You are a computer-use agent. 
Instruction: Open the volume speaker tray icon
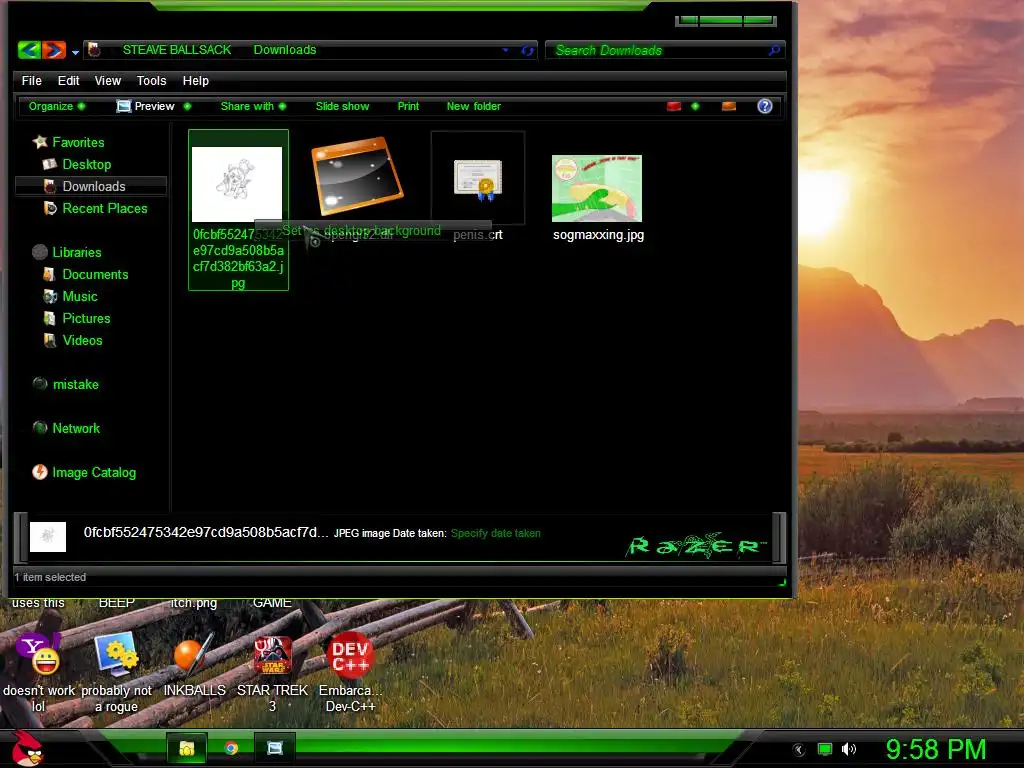pyautogui.click(x=849, y=750)
